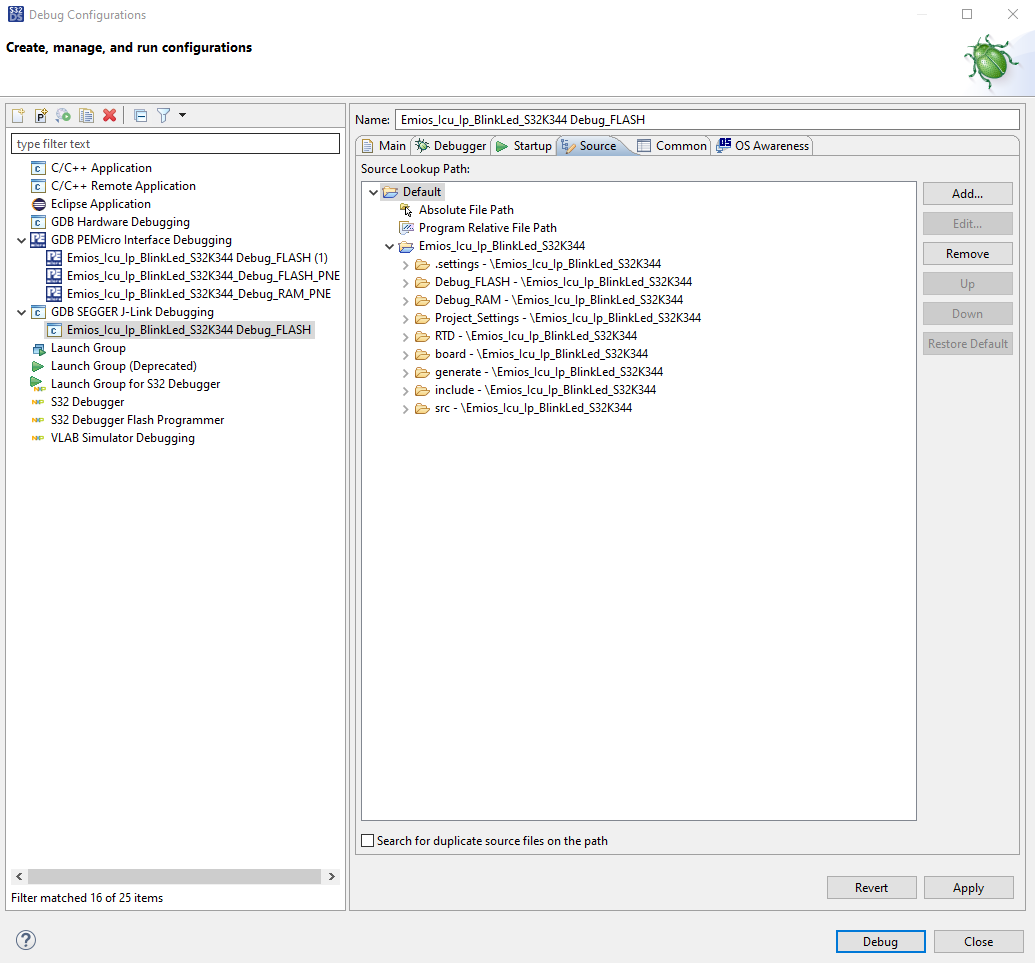This screenshot has width=1035, height=963.
Task: Create a new launch configuration prototype
Action: (40, 115)
